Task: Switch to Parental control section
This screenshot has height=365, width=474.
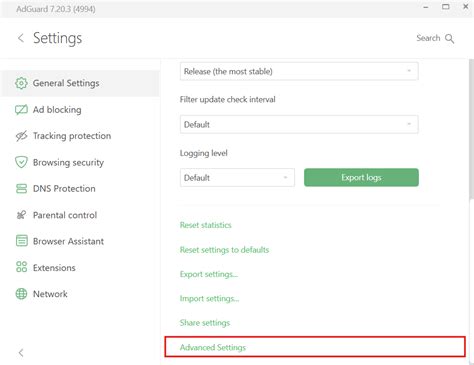Action: (80, 215)
